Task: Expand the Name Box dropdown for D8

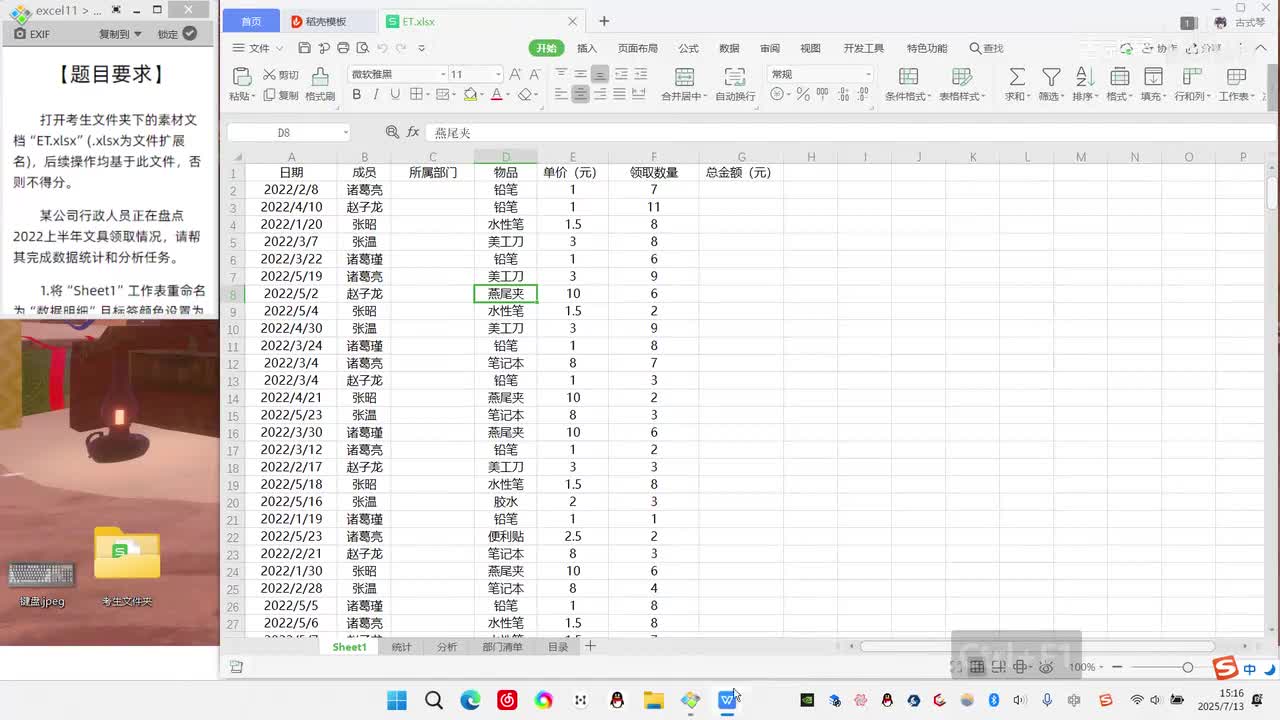Action: [x=345, y=132]
